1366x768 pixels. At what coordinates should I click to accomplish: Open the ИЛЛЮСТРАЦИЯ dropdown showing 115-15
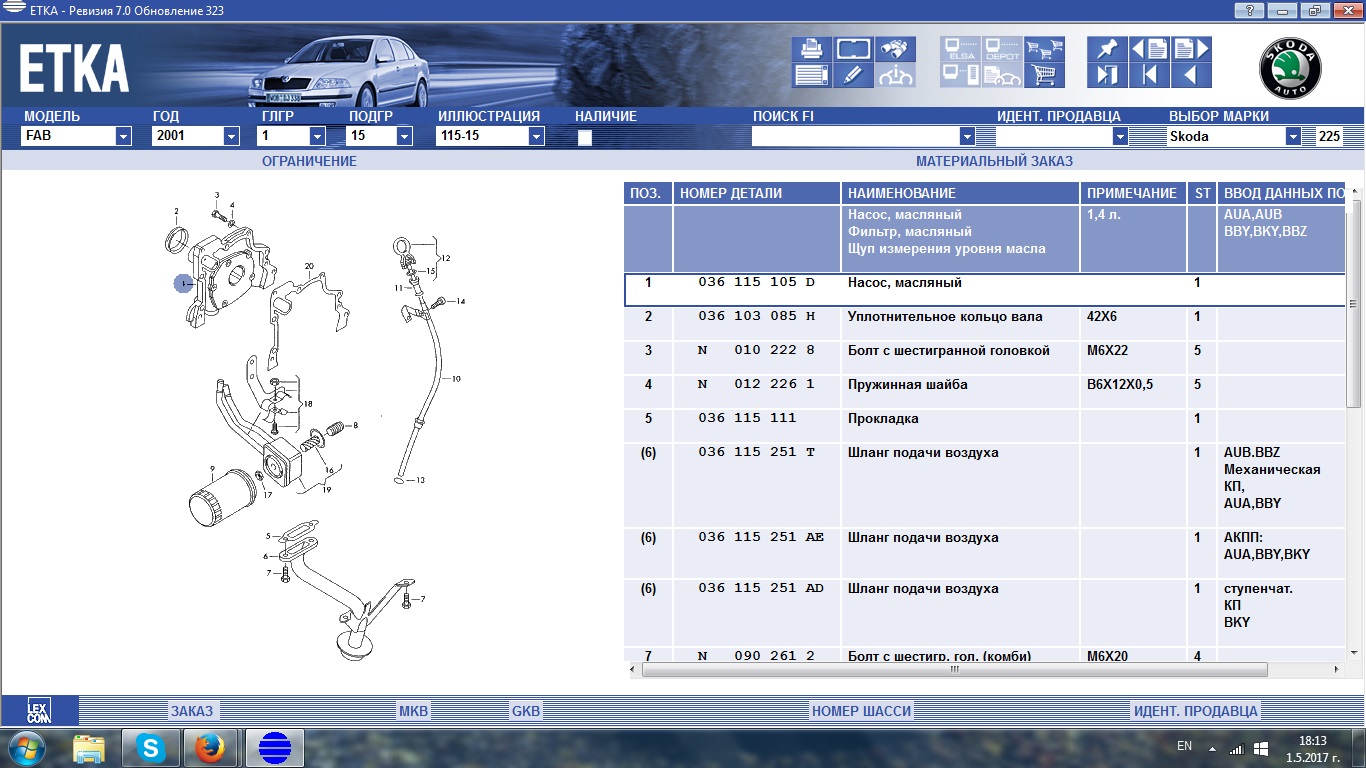536,137
